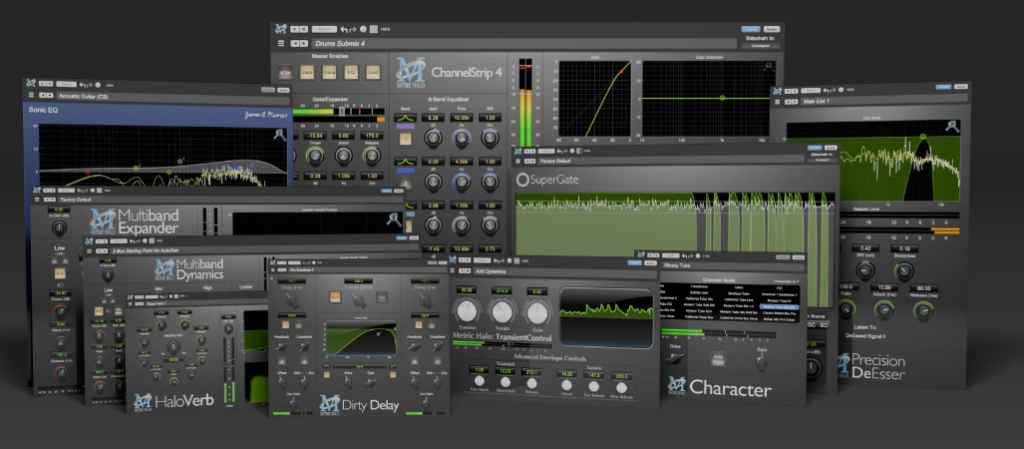Click the band 1 Freq value field 15.00k
Image resolution: width=1024 pixels, height=449 pixels.
(x=461, y=117)
